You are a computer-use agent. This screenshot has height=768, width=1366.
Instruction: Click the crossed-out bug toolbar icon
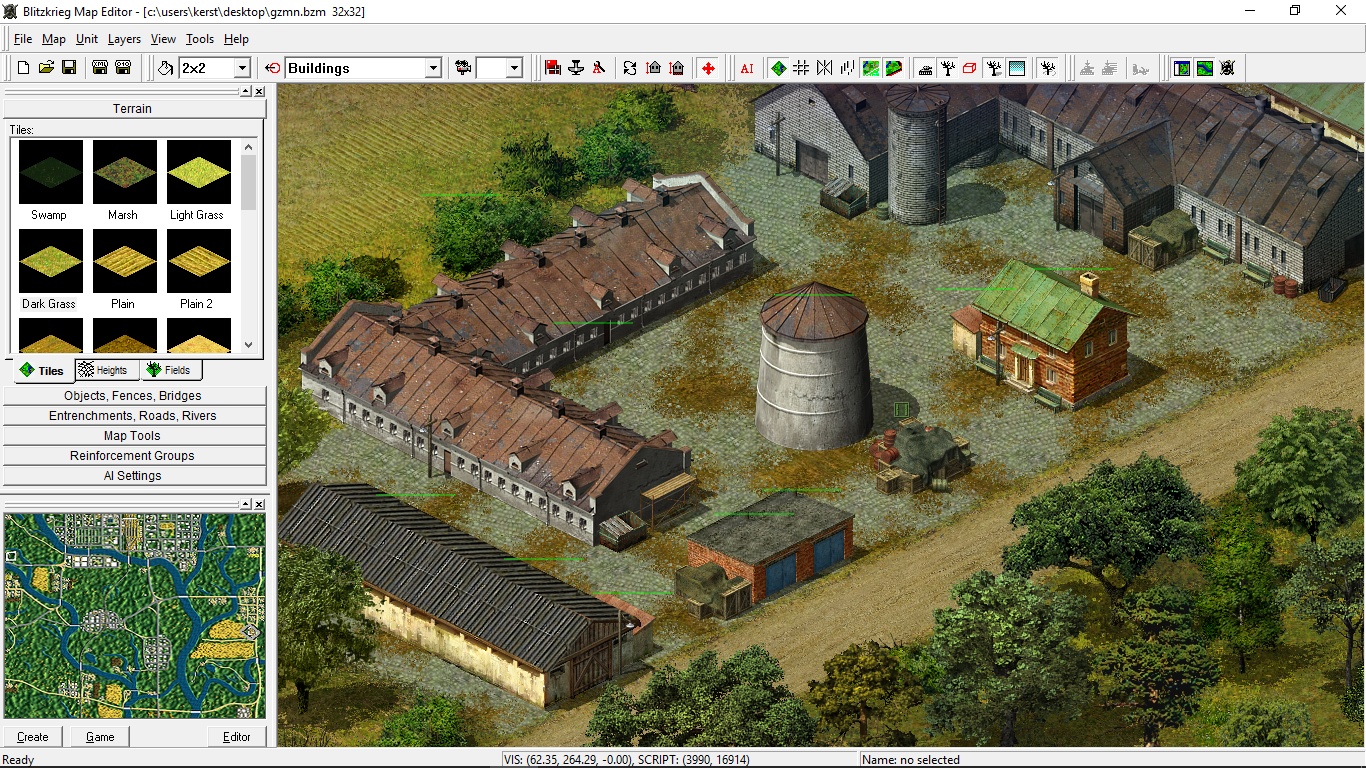(x=1227, y=68)
